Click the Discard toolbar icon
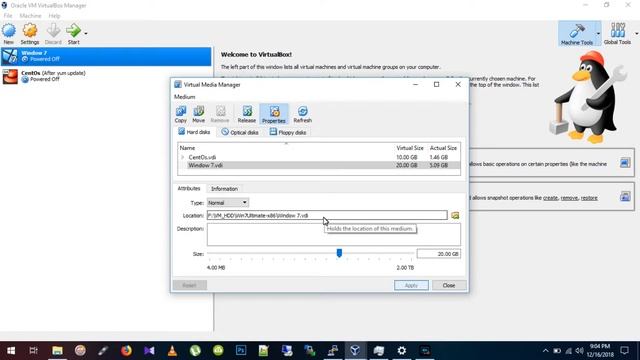Screen dimensions: 640x360 53,33
